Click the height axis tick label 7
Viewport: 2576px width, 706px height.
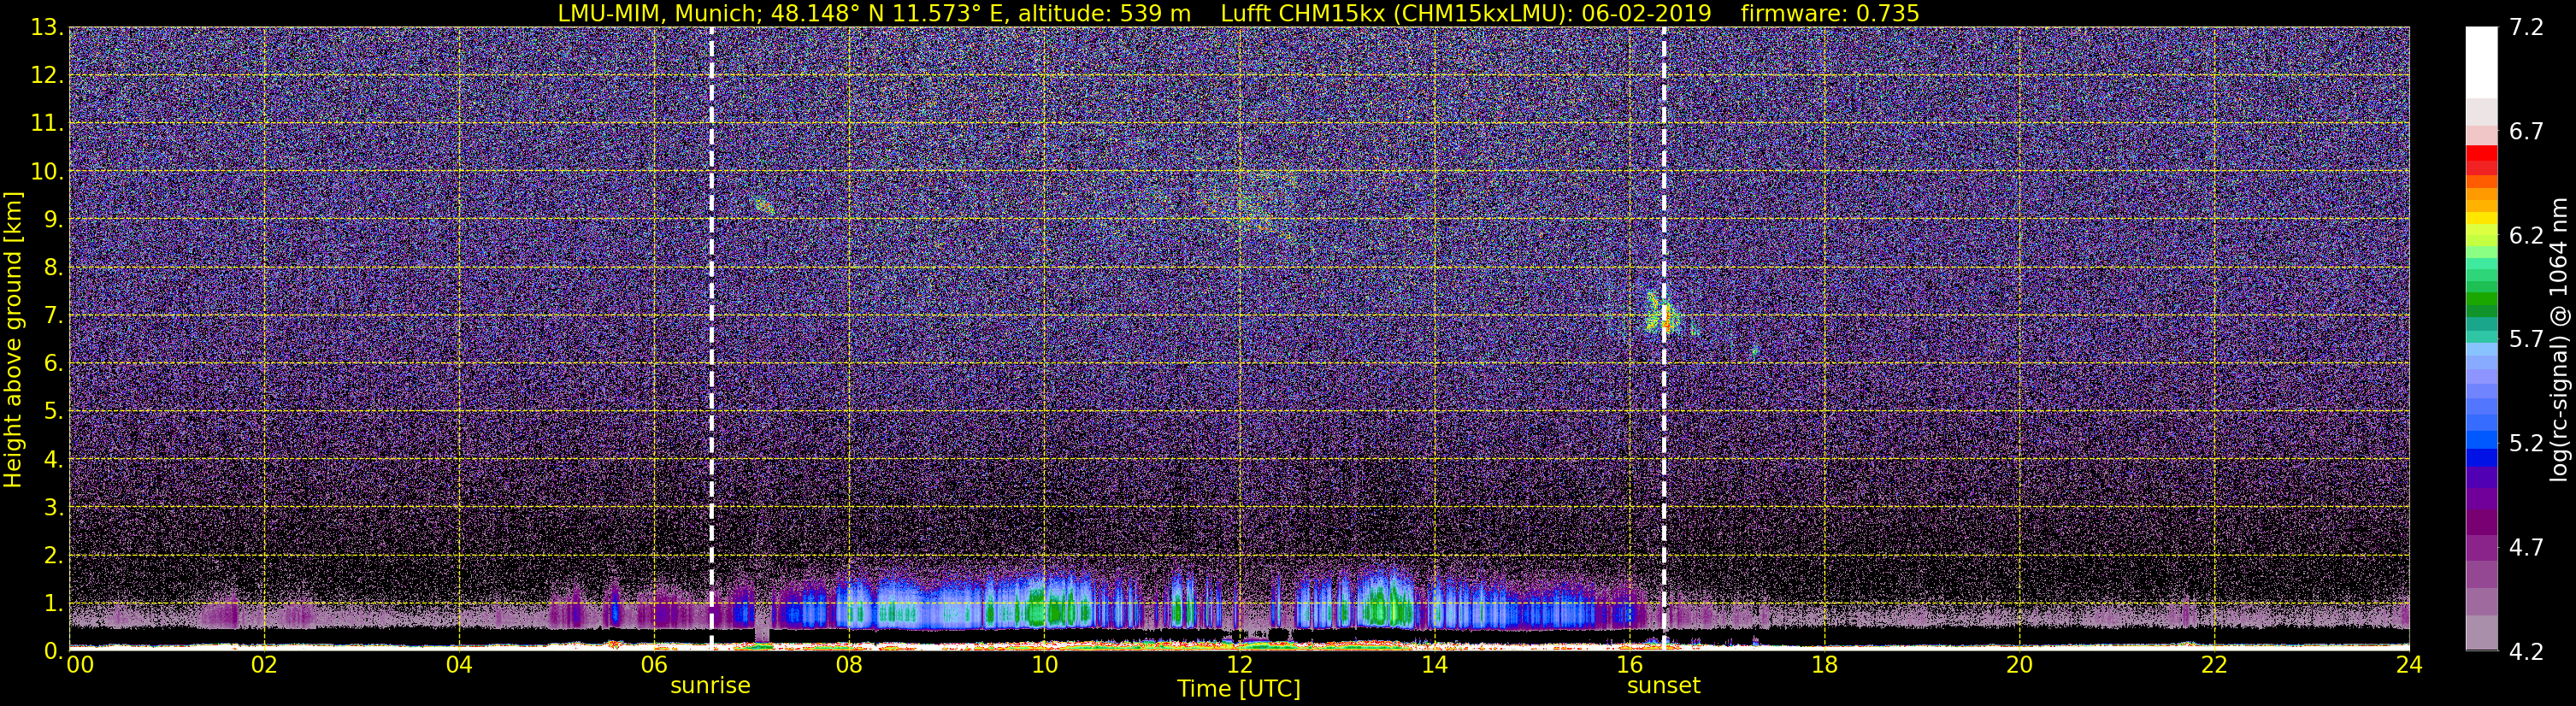(x=52, y=315)
